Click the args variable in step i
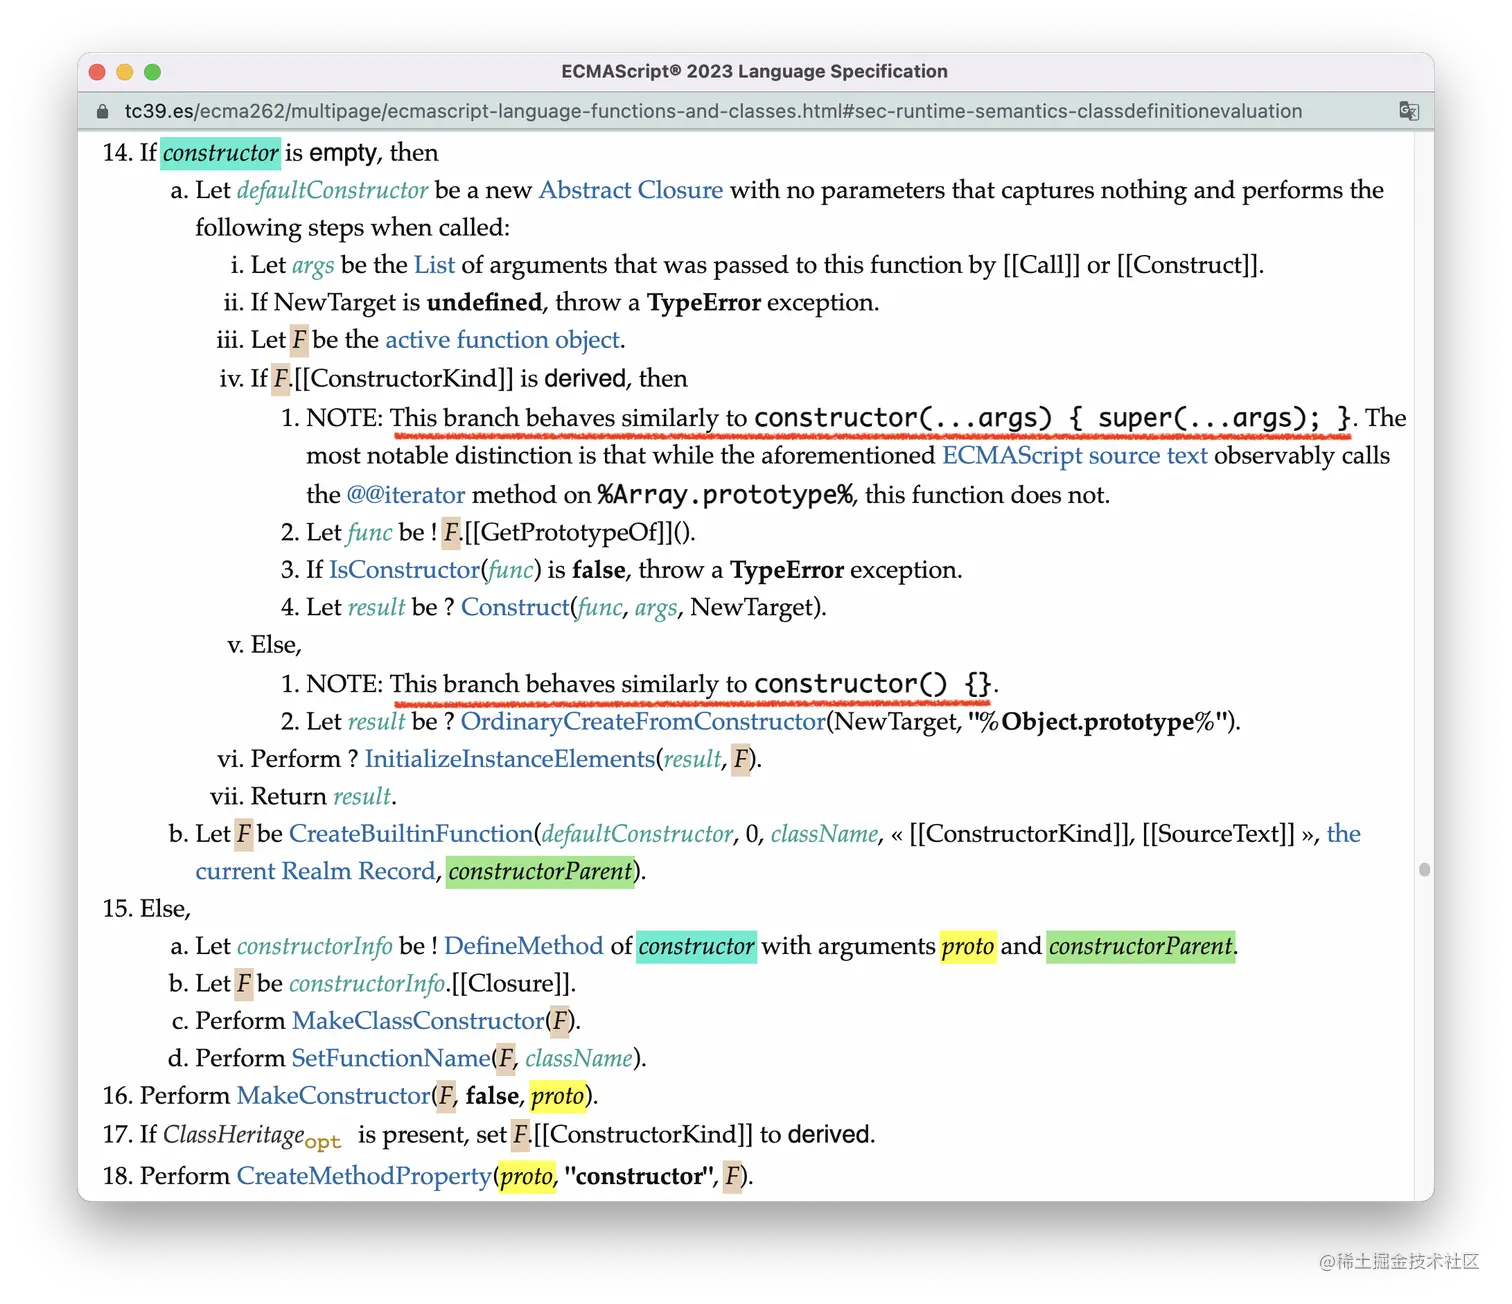The image size is (1512, 1304). pos(313,265)
